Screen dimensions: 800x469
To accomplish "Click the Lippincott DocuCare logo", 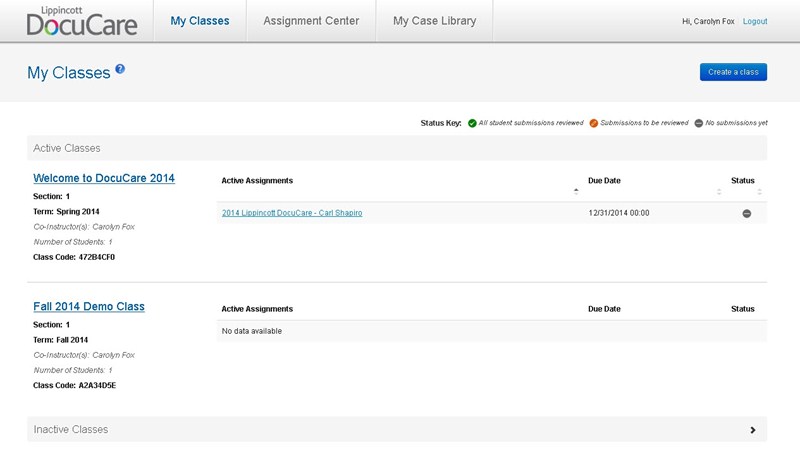I will (82, 21).
